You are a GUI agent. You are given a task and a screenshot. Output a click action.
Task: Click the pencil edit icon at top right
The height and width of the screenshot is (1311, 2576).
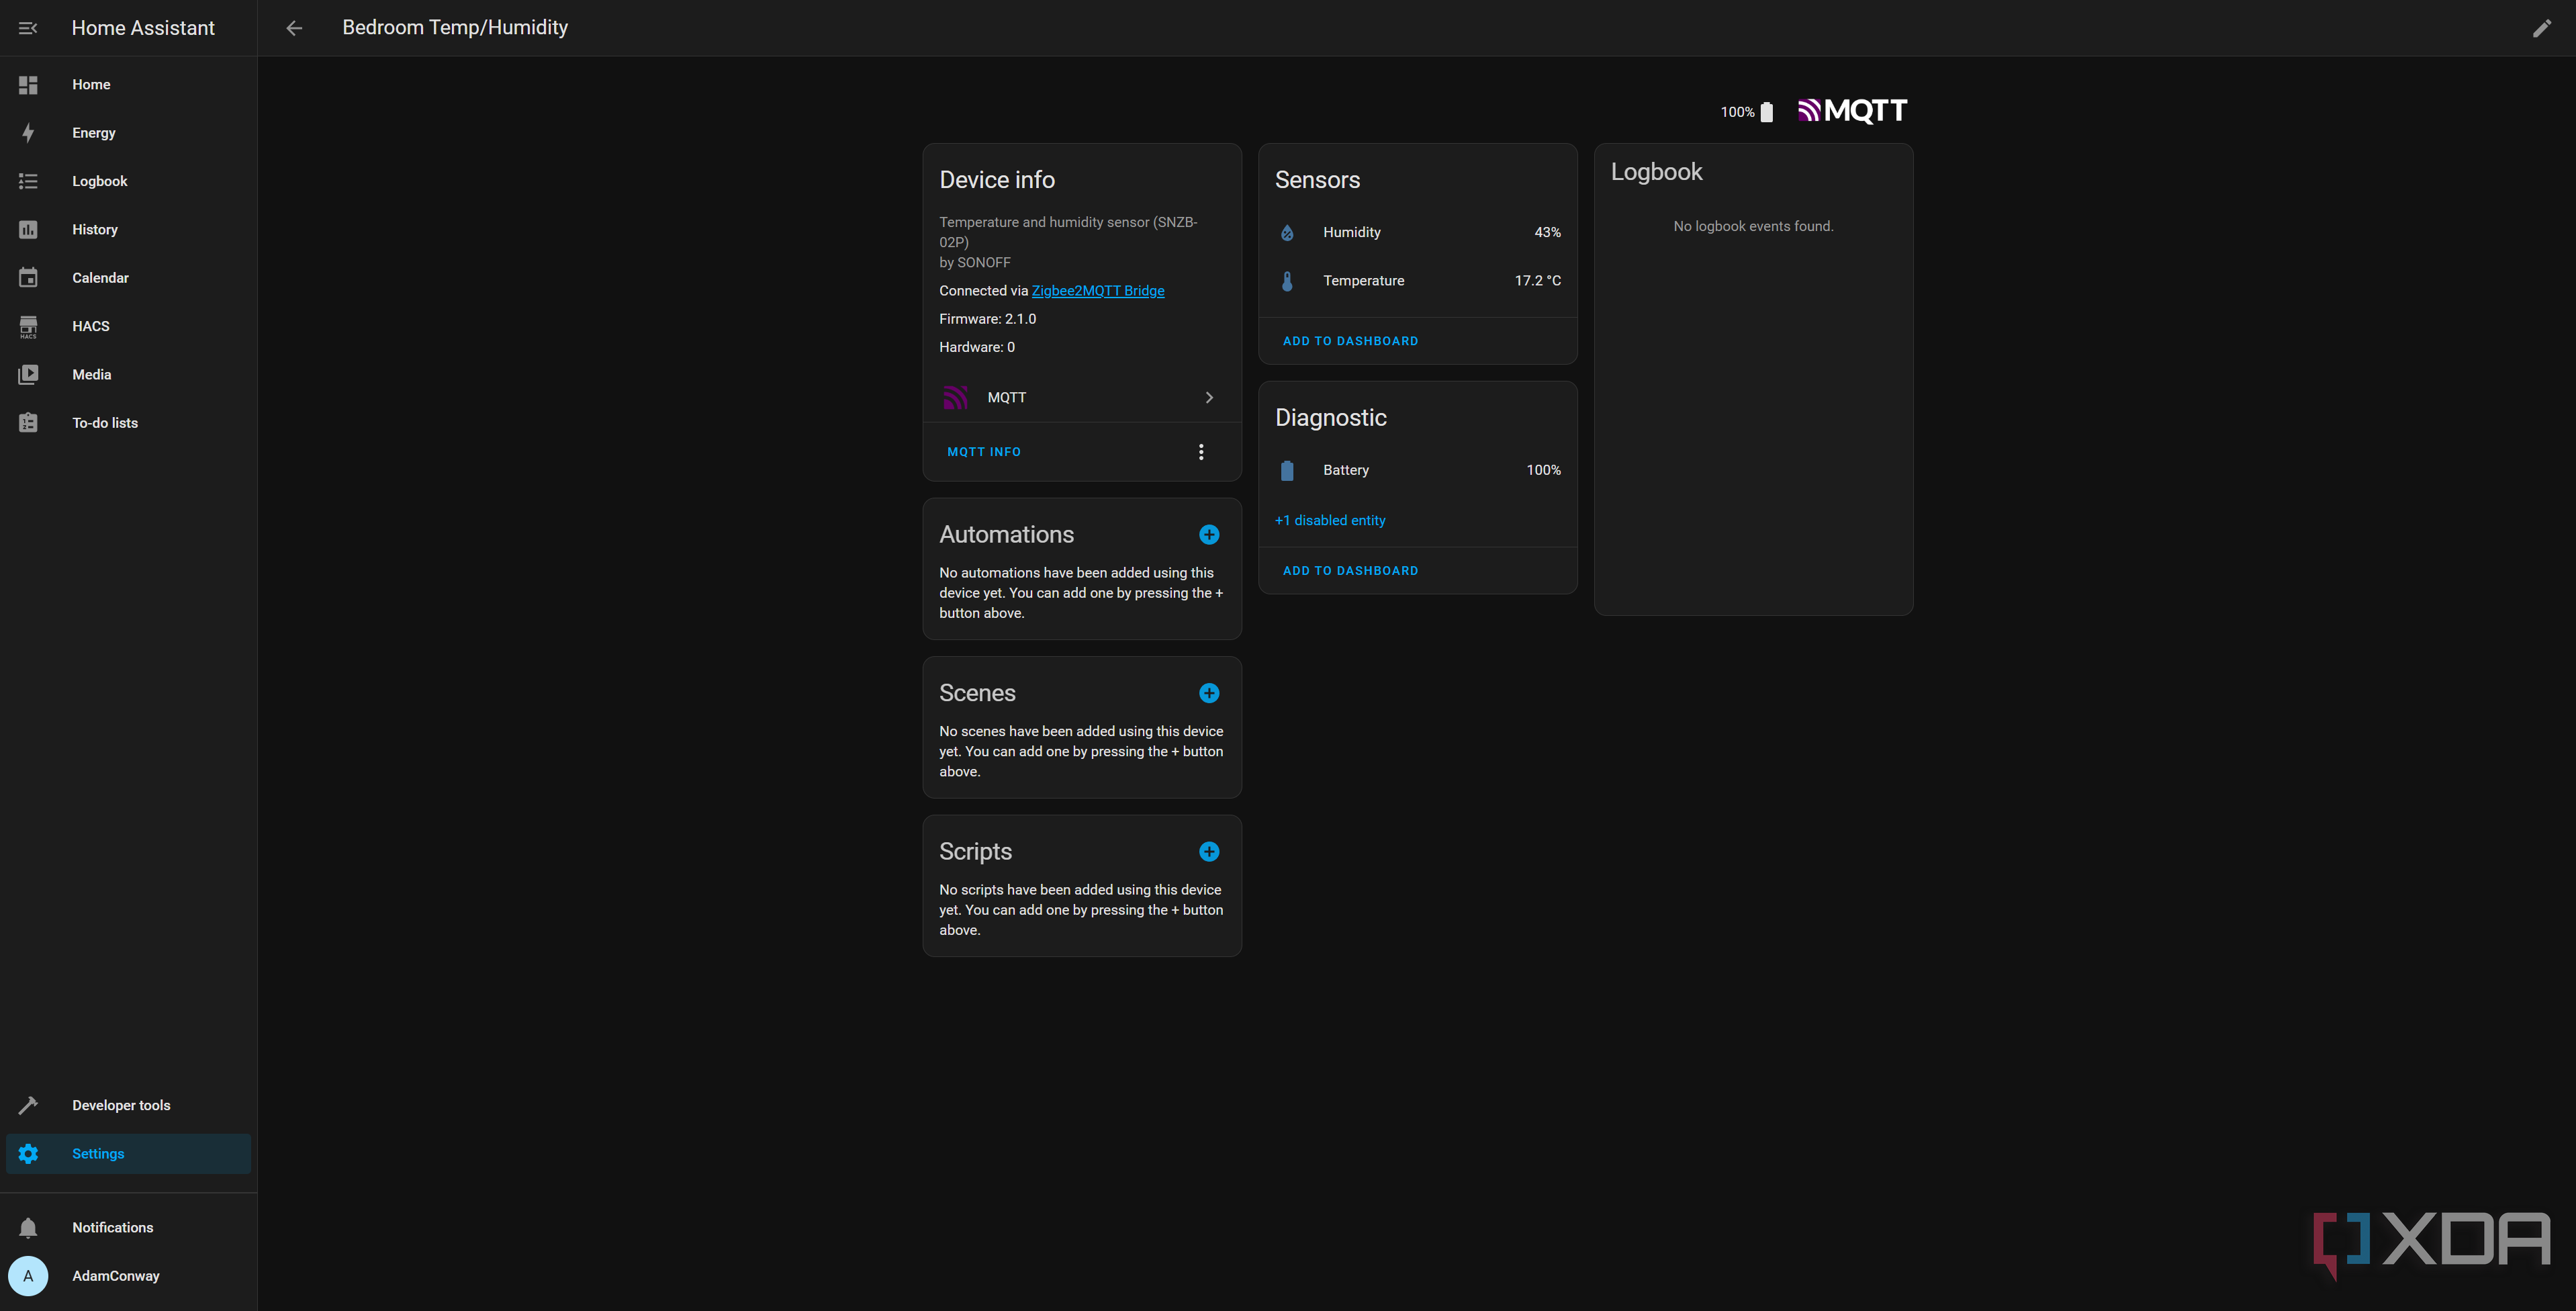click(x=2541, y=28)
